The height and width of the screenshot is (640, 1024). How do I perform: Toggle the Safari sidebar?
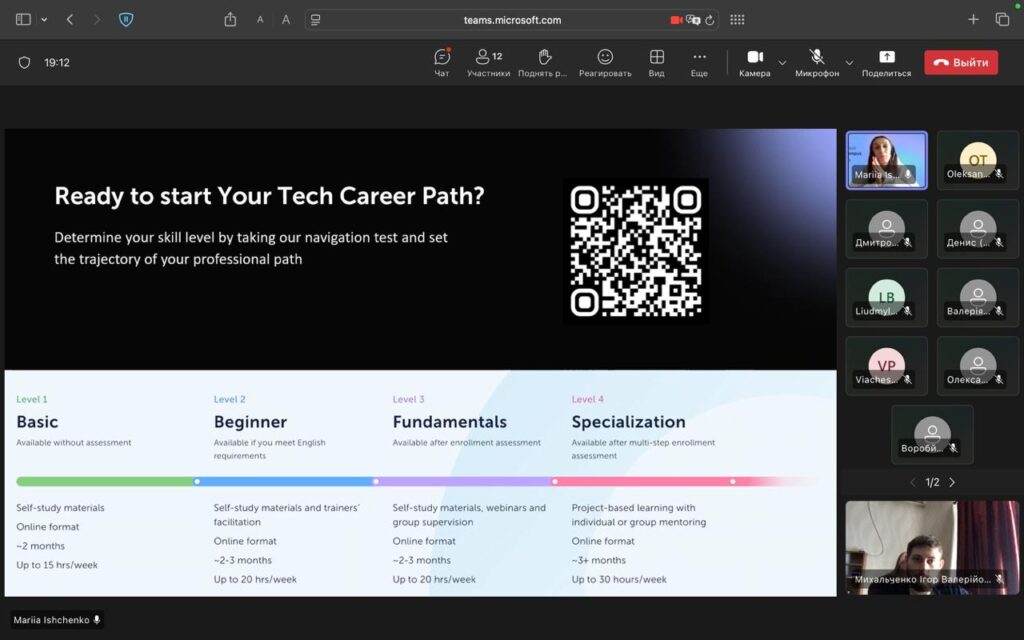point(24,20)
